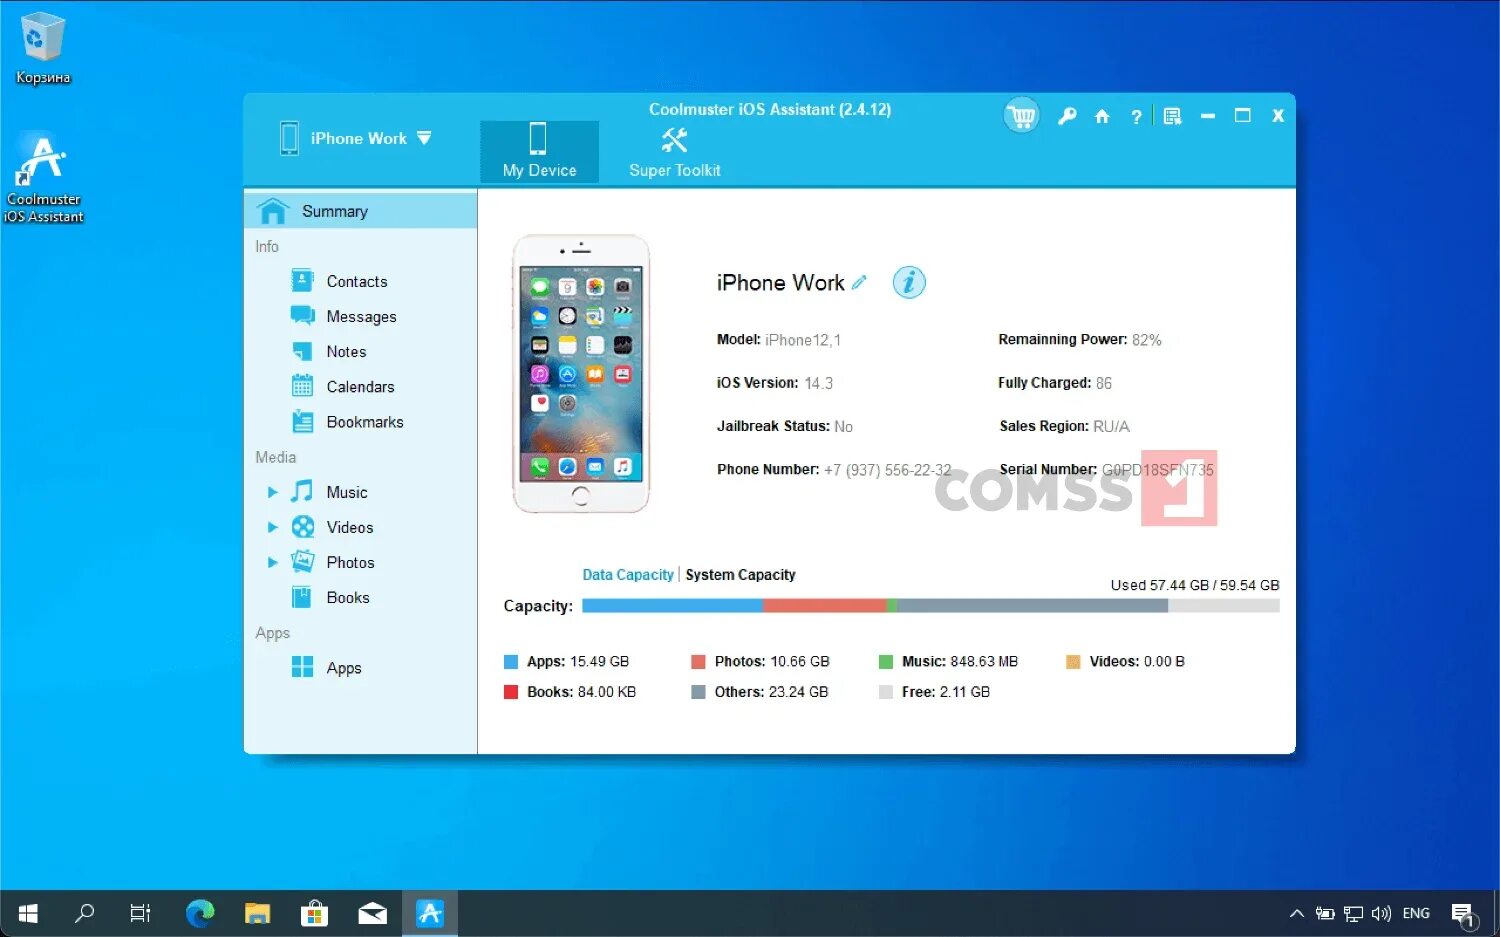Viewport: 1500px width, 937px height.
Task: Open taskbar search magnifier
Action: coord(85,913)
